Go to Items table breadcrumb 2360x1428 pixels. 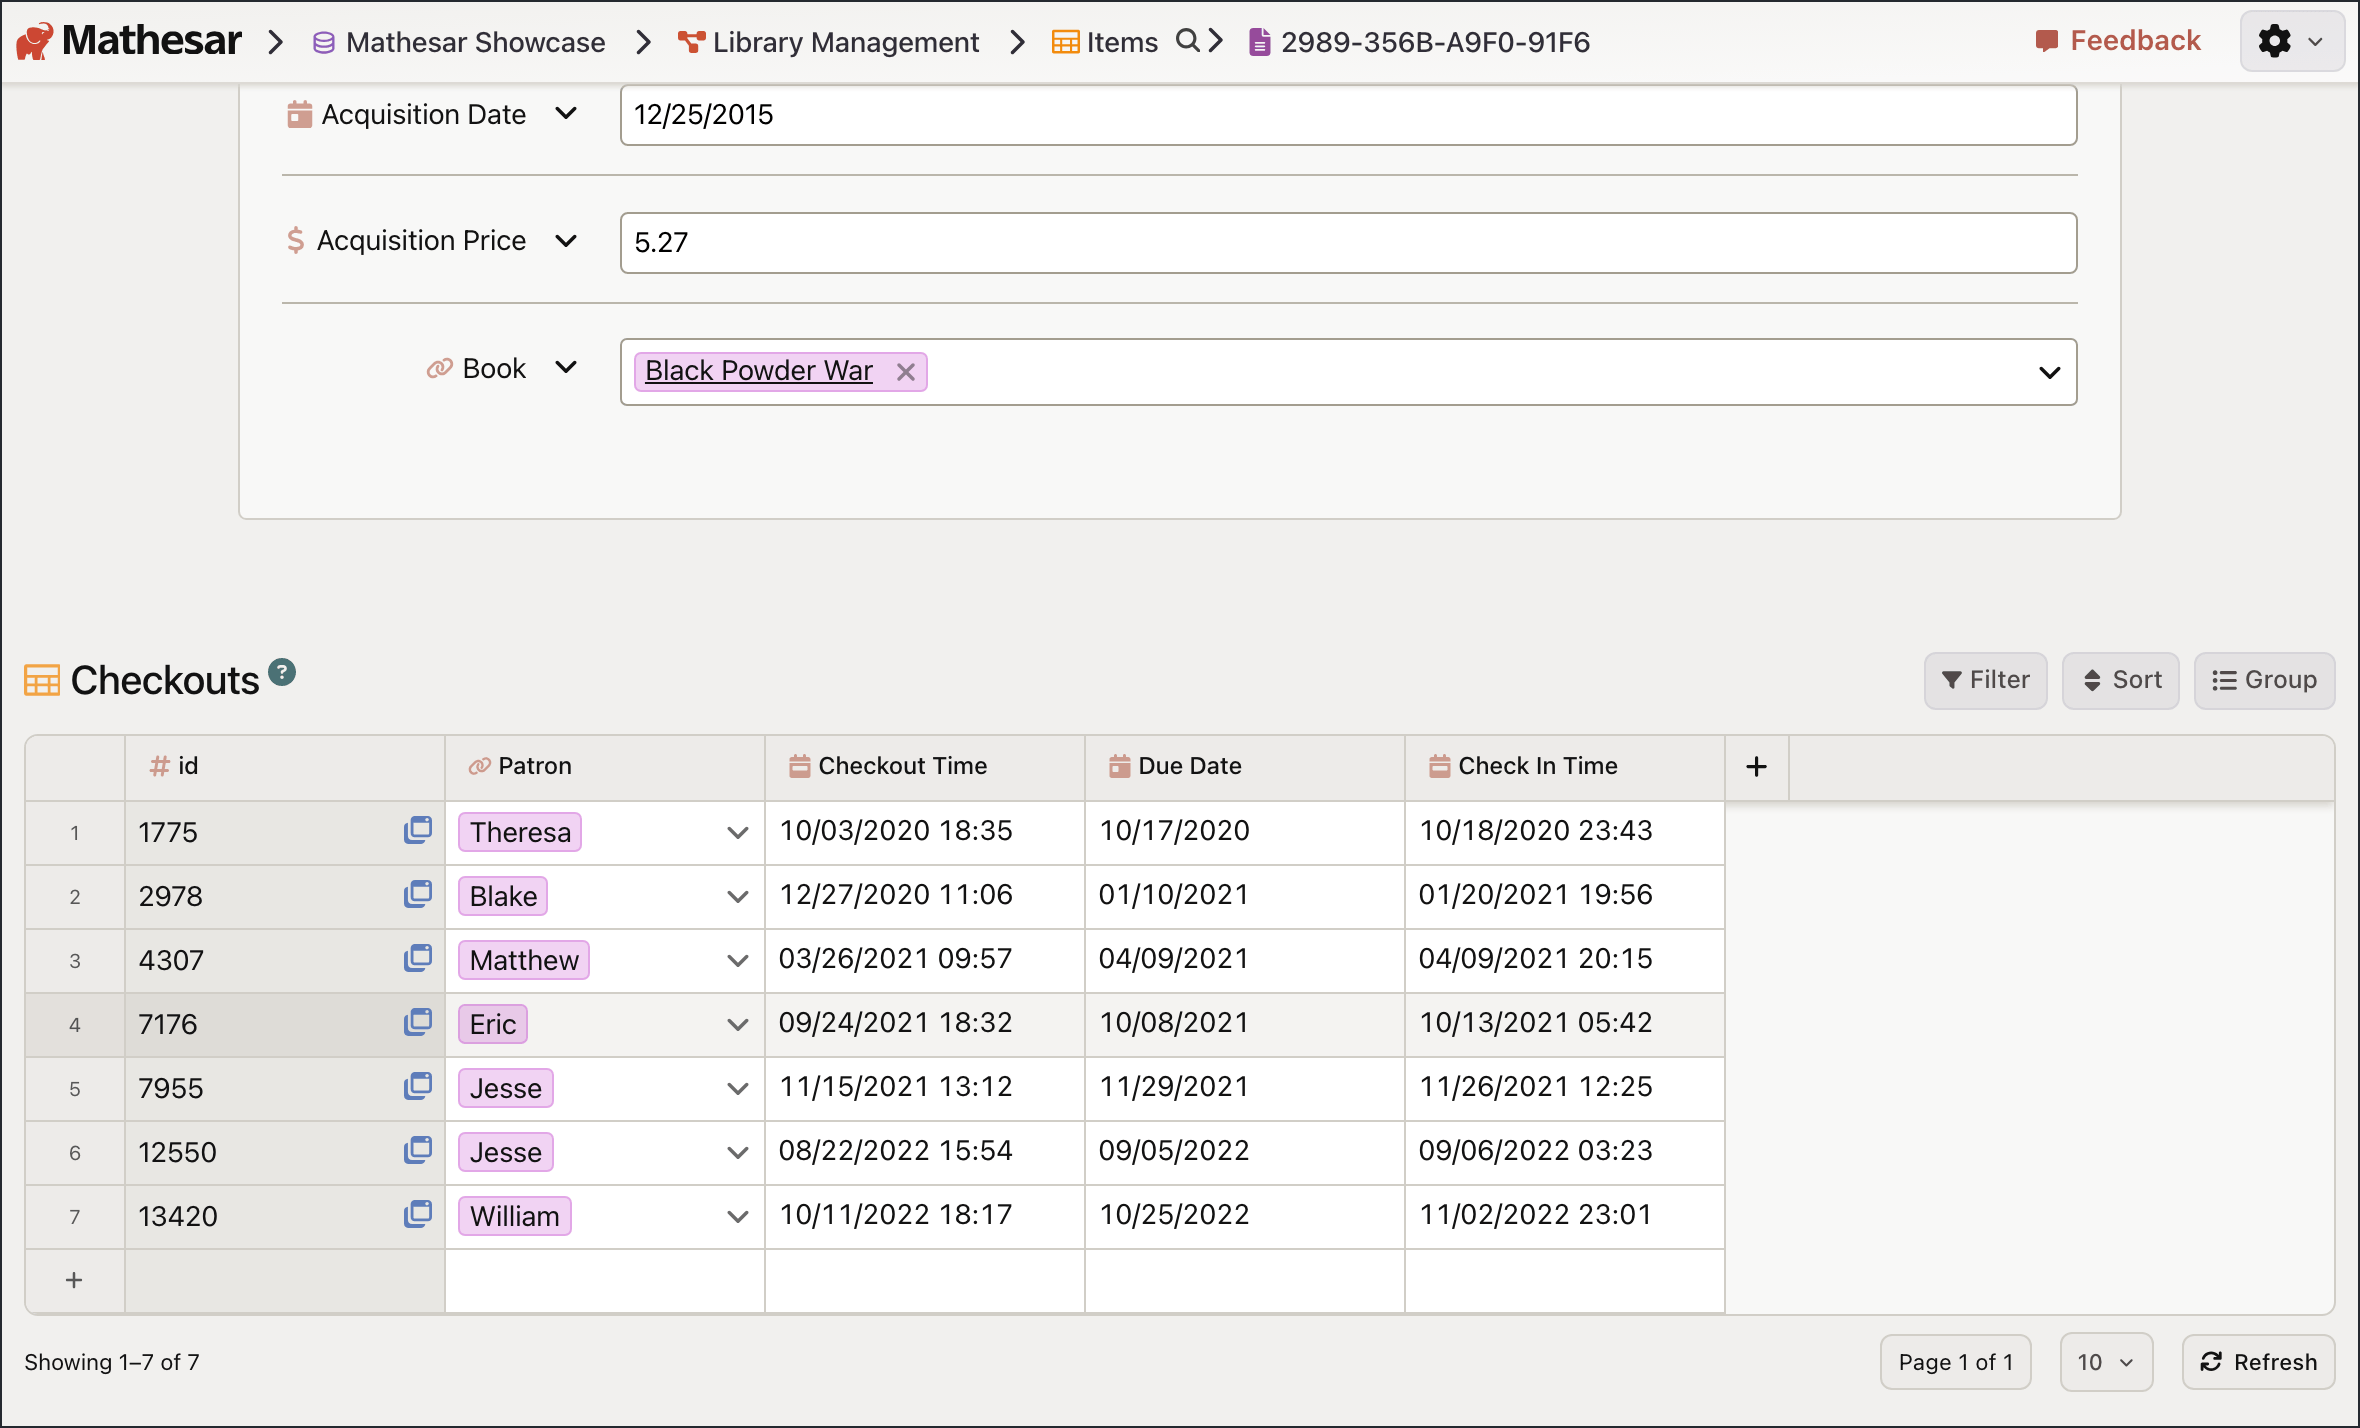click(1105, 42)
